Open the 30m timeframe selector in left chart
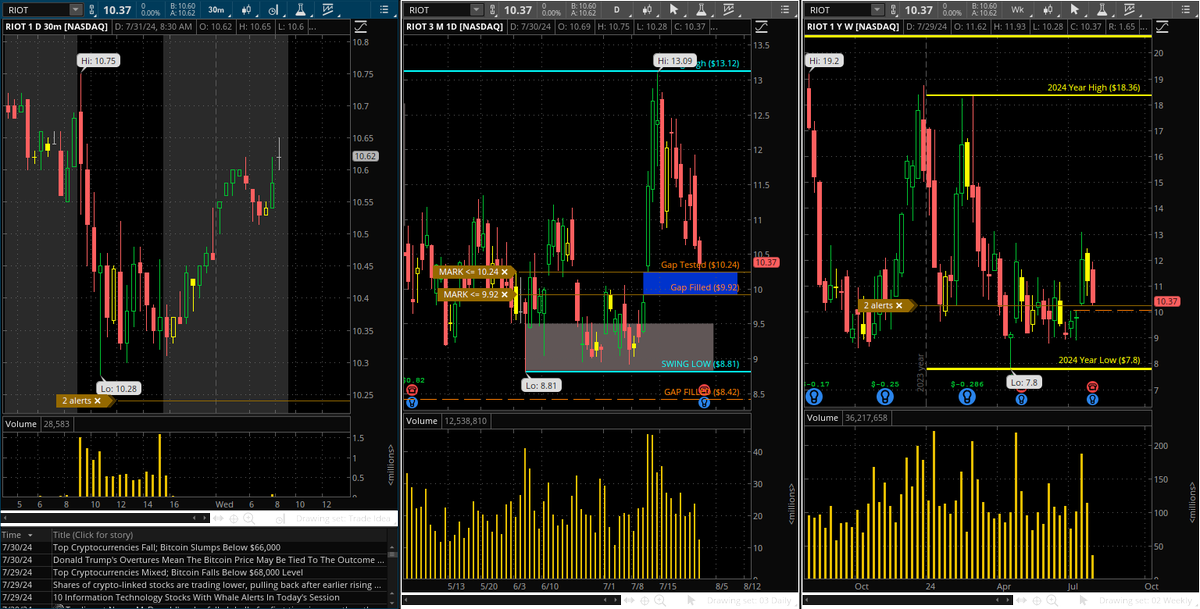The height and width of the screenshot is (609, 1200). (x=217, y=10)
